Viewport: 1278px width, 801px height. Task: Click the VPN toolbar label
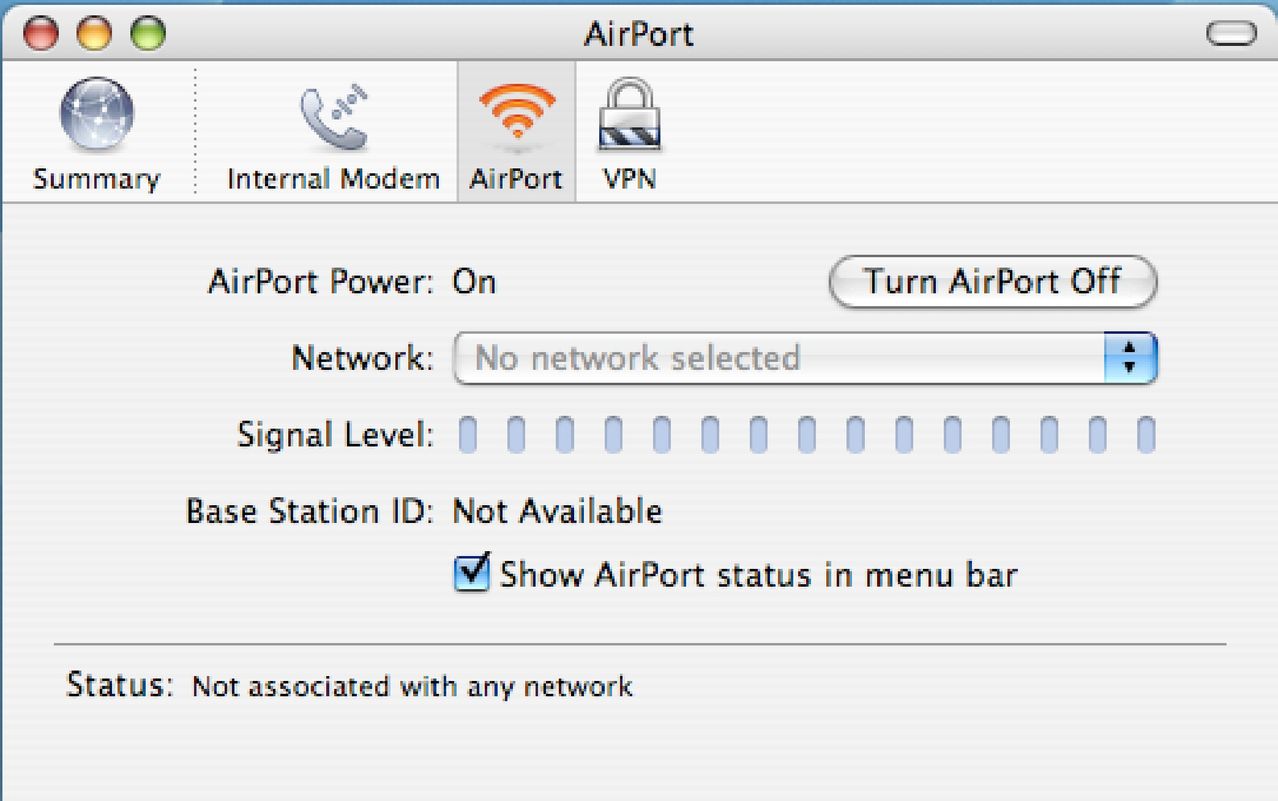click(630, 180)
